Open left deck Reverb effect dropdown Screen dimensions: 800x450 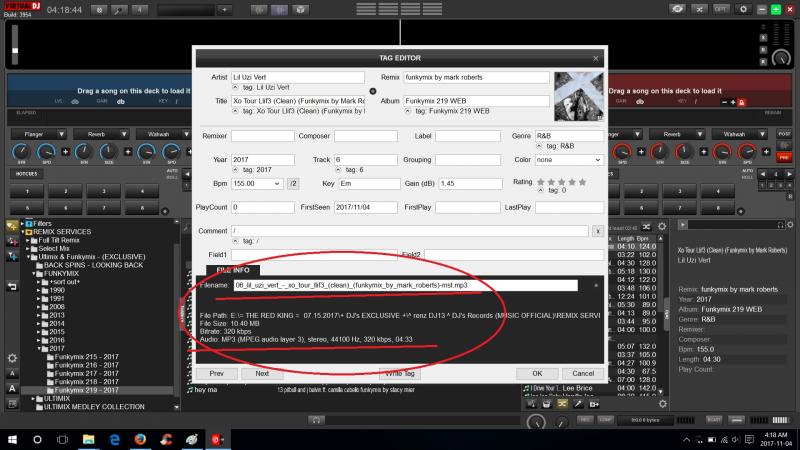pos(124,134)
